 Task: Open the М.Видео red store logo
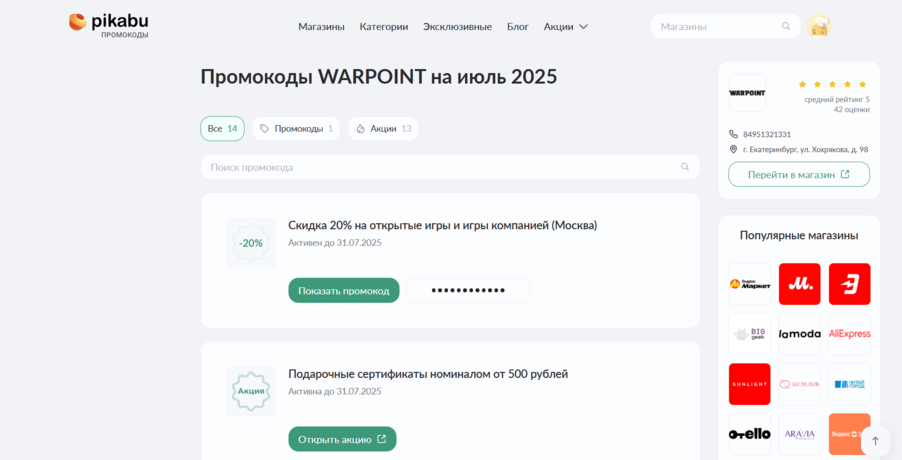pos(800,284)
